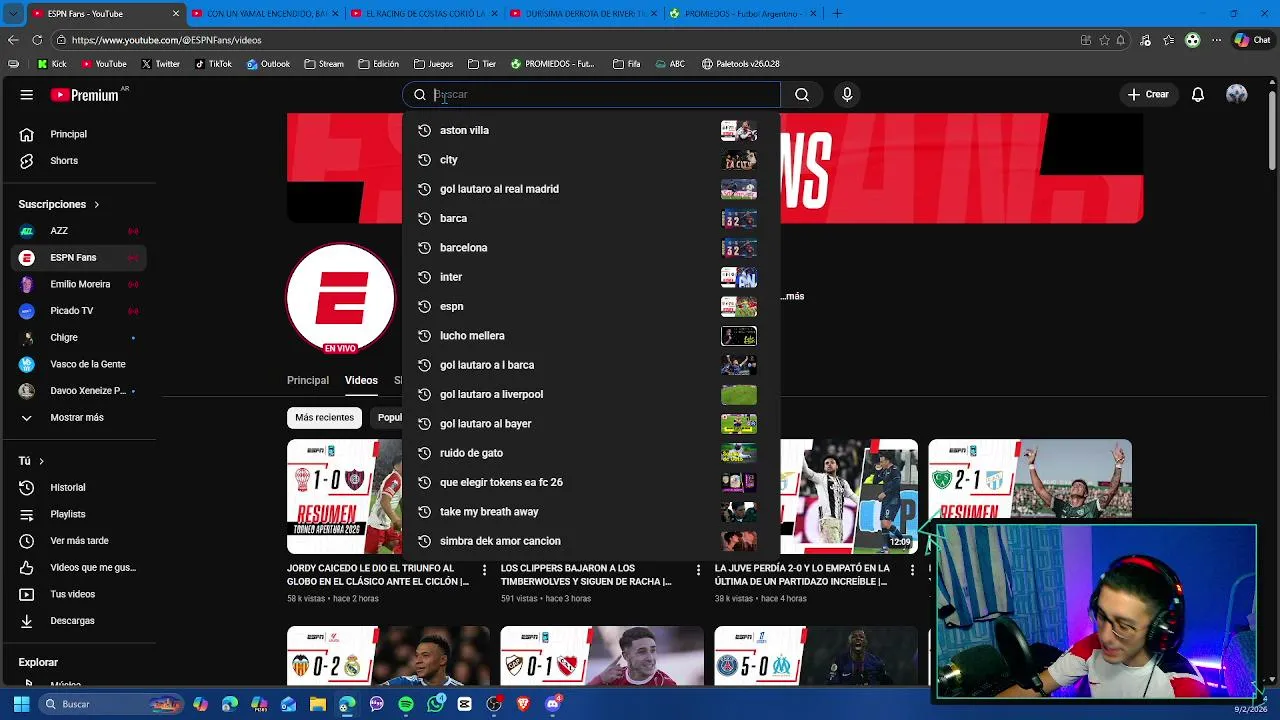The width and height of the screenshot is (1280, 720).
Task: Open the YouTube hamburger guide menu
Action: coord(27,95)
